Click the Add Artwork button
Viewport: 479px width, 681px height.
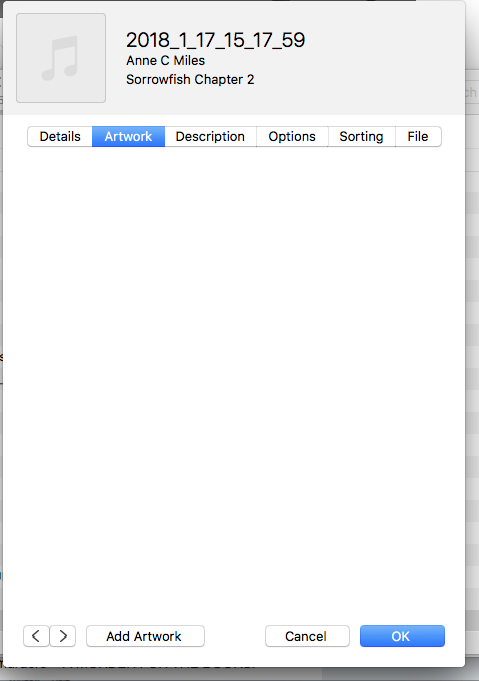pos(145,636)
